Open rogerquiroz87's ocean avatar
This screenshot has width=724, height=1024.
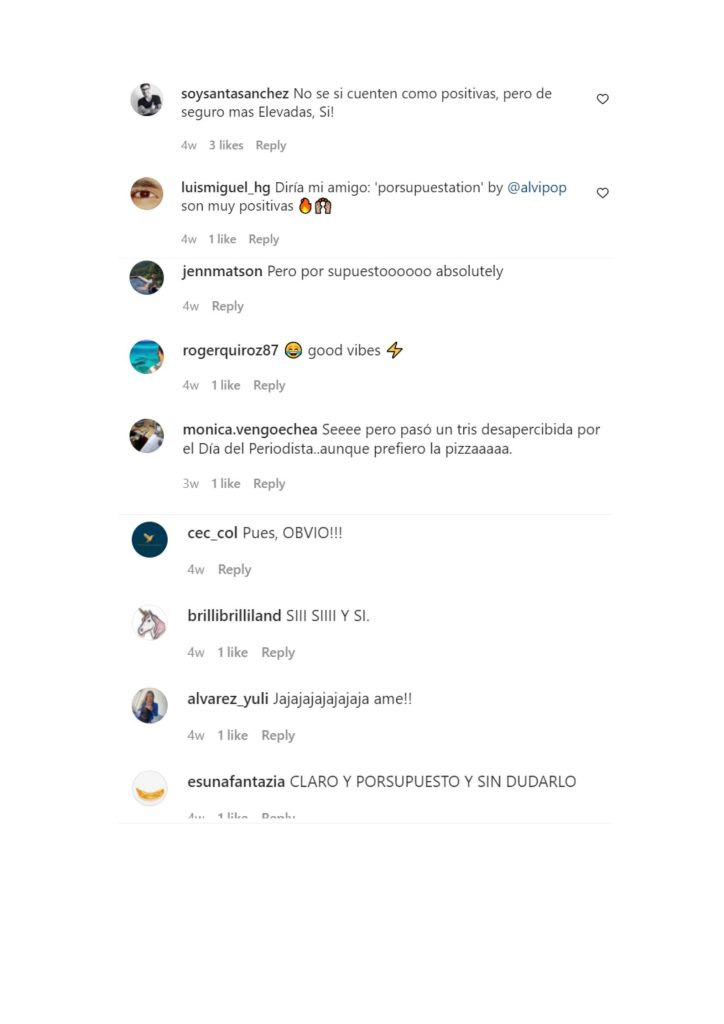click(x=147, y=357)
